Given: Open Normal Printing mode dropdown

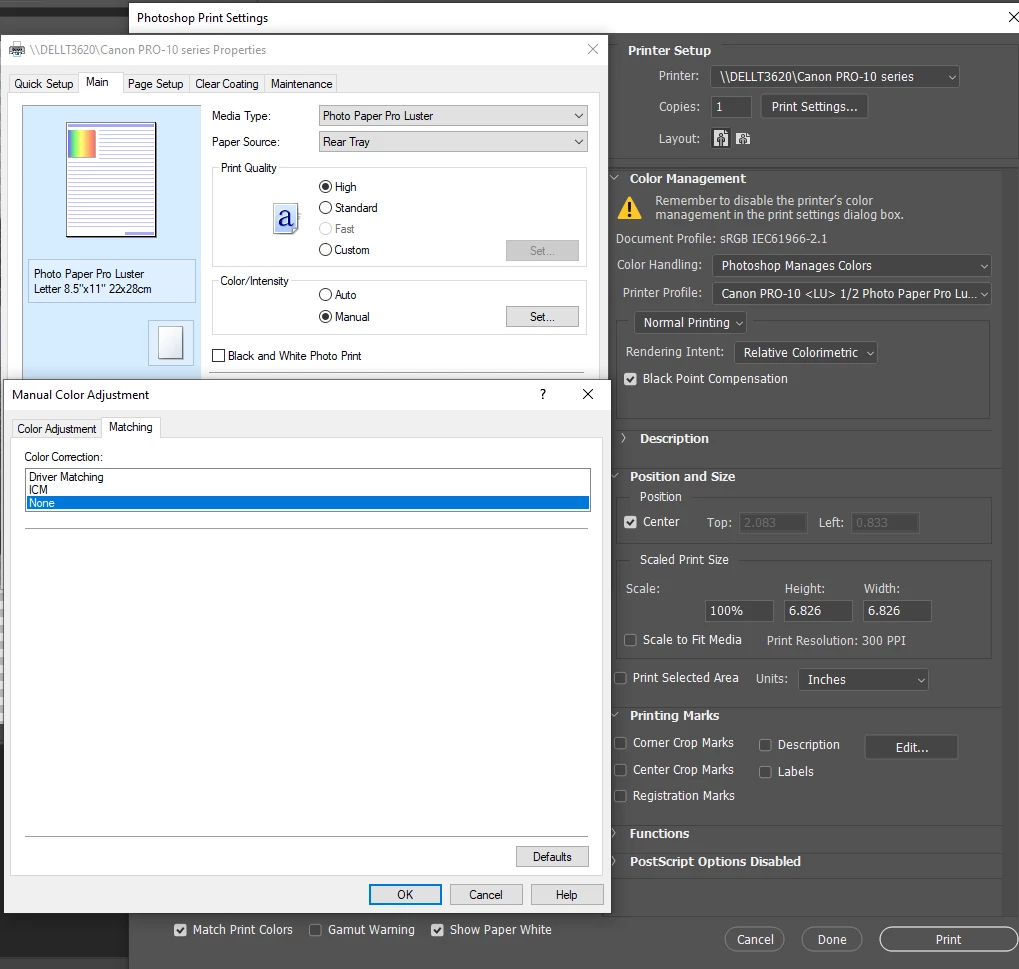Looking at the screenshot, I should [690, 322].
